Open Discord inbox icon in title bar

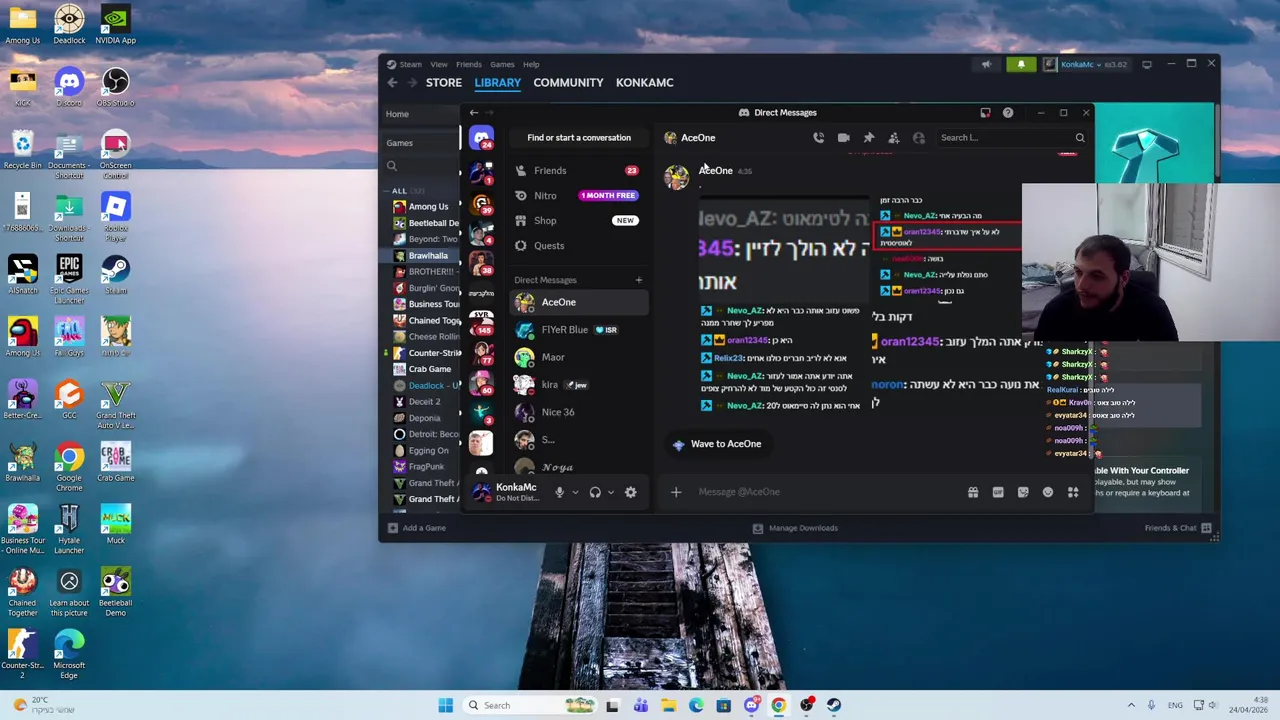point(985,113)
